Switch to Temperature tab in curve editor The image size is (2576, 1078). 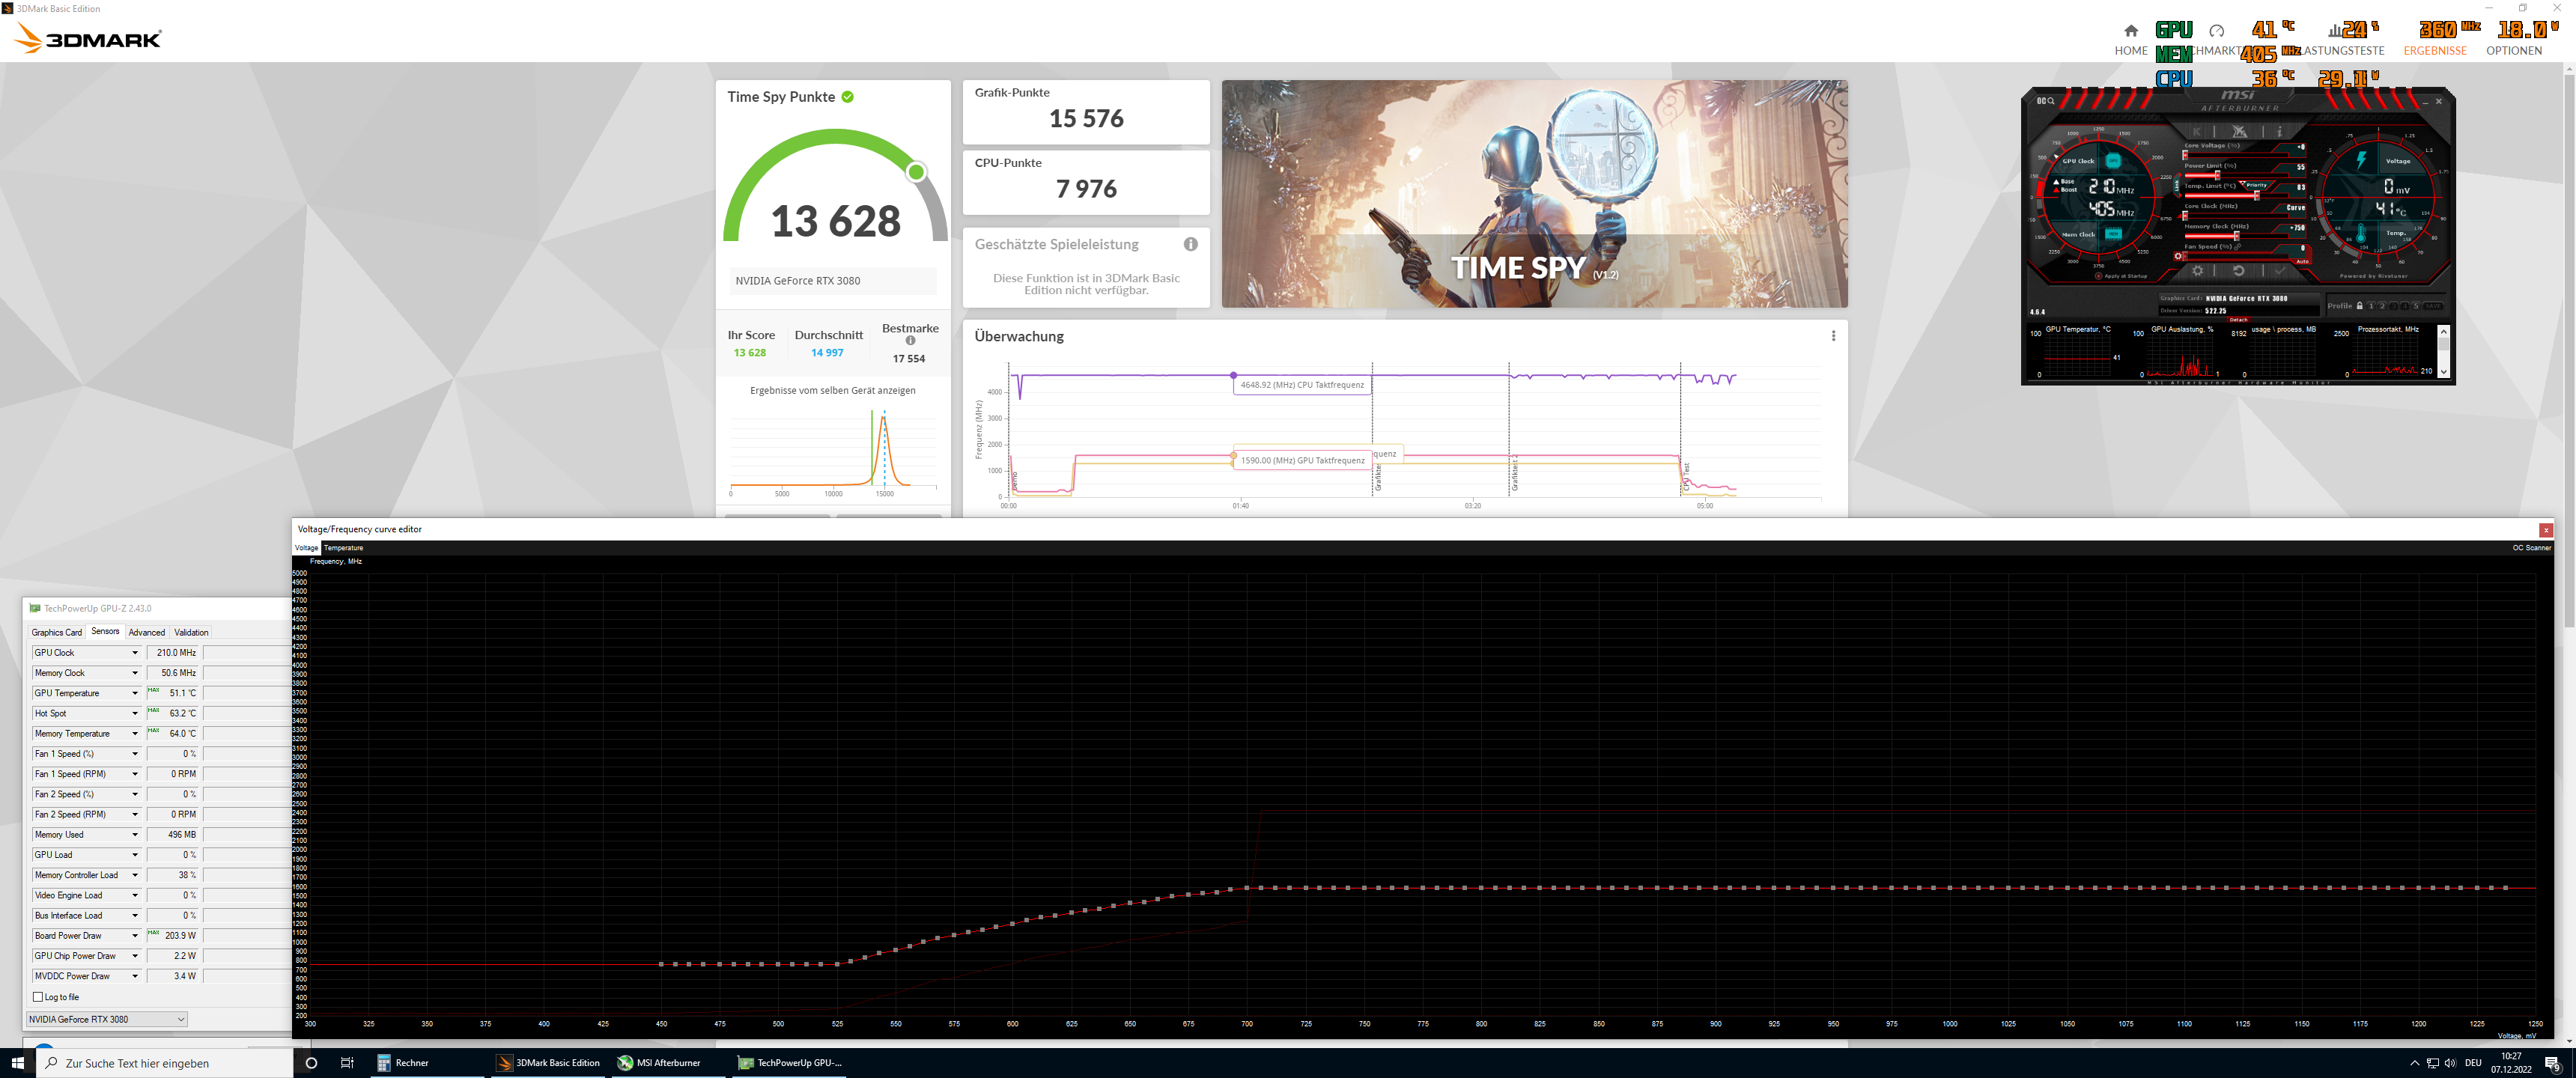343,548
